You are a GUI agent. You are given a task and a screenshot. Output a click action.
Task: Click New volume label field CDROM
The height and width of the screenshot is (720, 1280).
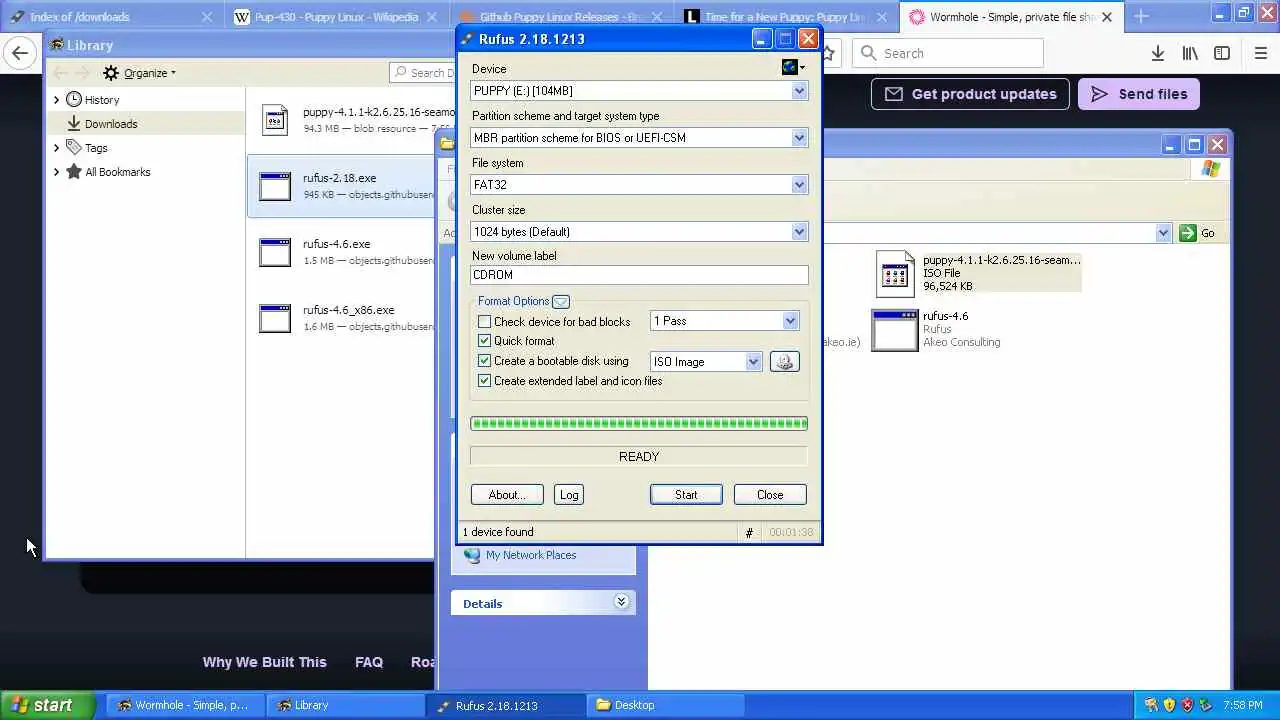(639, 275)
